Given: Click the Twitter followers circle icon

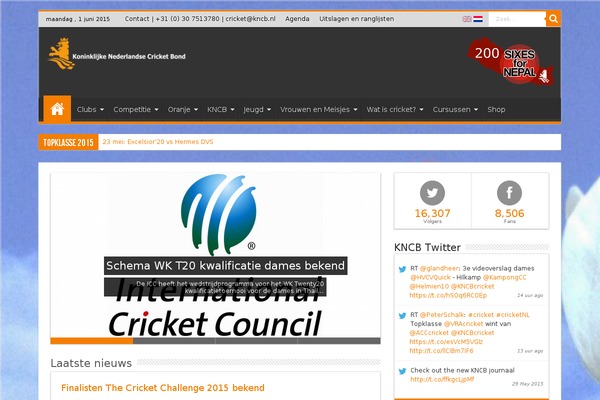Looking at the screenshot, I should coord(432,193).
